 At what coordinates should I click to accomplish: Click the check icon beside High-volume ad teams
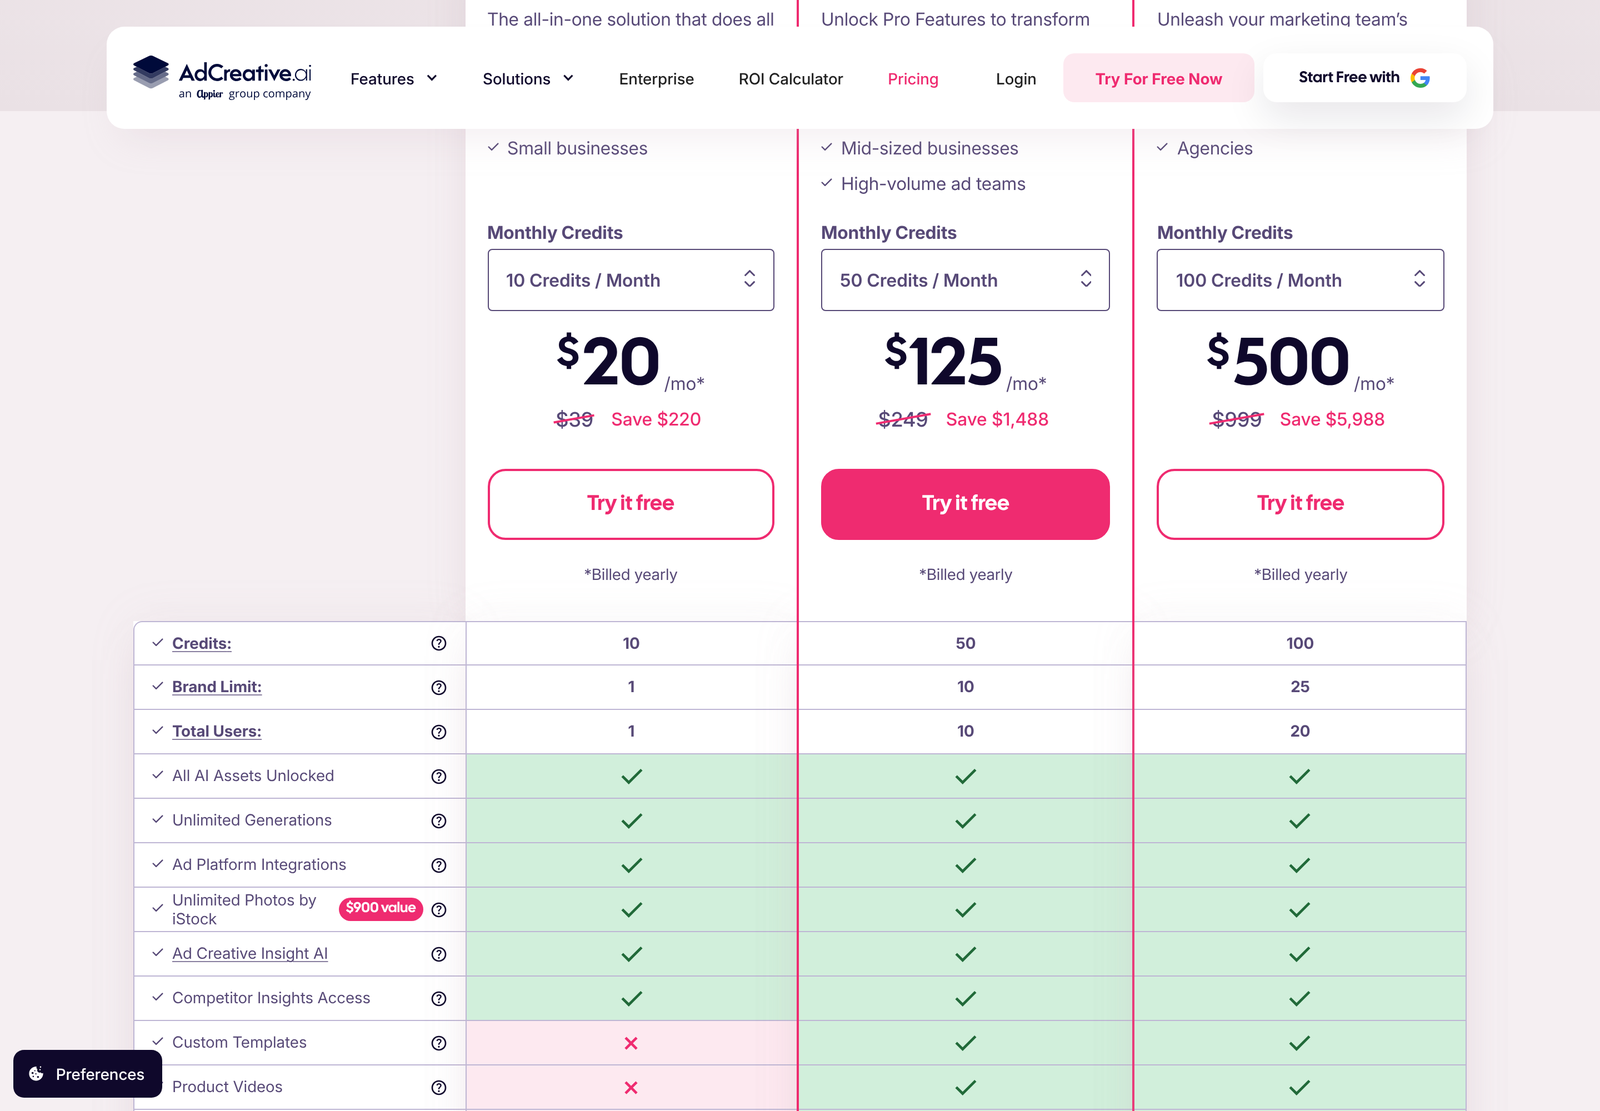827,183
